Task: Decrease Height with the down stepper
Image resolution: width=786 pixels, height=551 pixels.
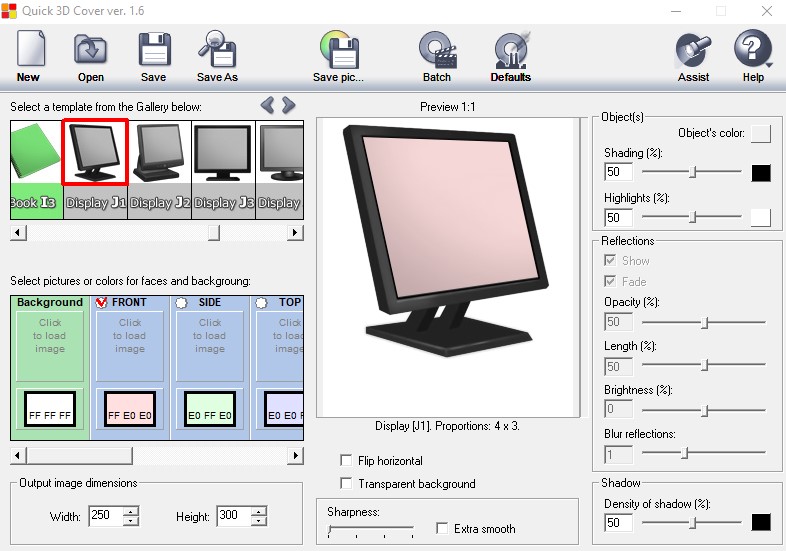Action: point(259,520)
